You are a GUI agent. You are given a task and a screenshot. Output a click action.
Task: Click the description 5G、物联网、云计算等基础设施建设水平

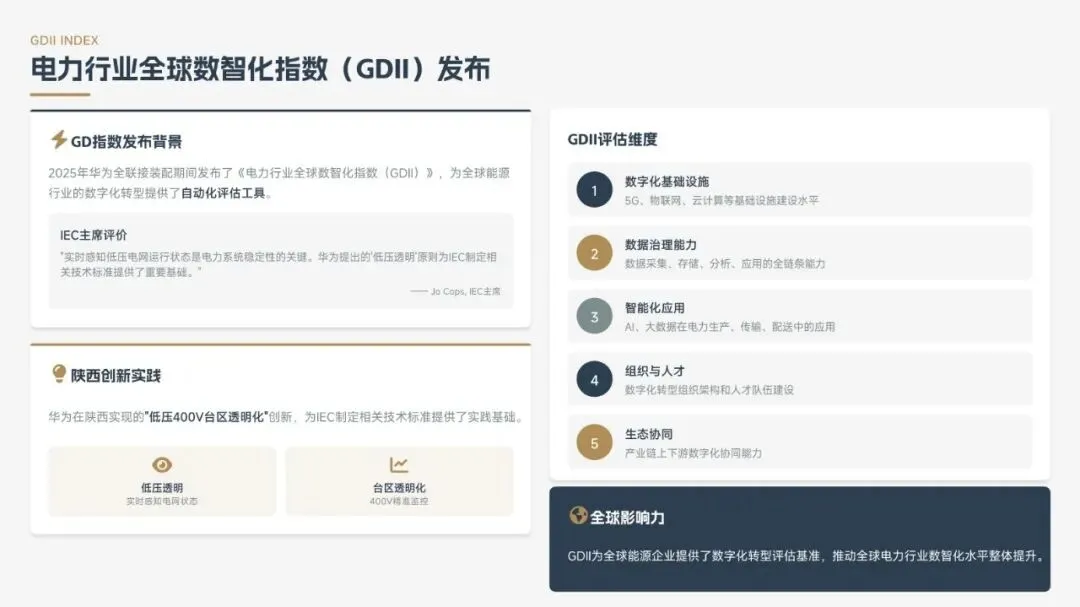(722, 200)
